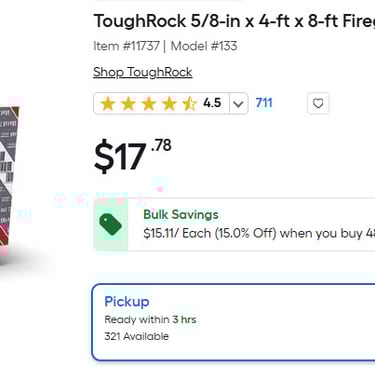Click the half-filled fifth rating star
Screen dimensions: 375x366
point(190,104)
